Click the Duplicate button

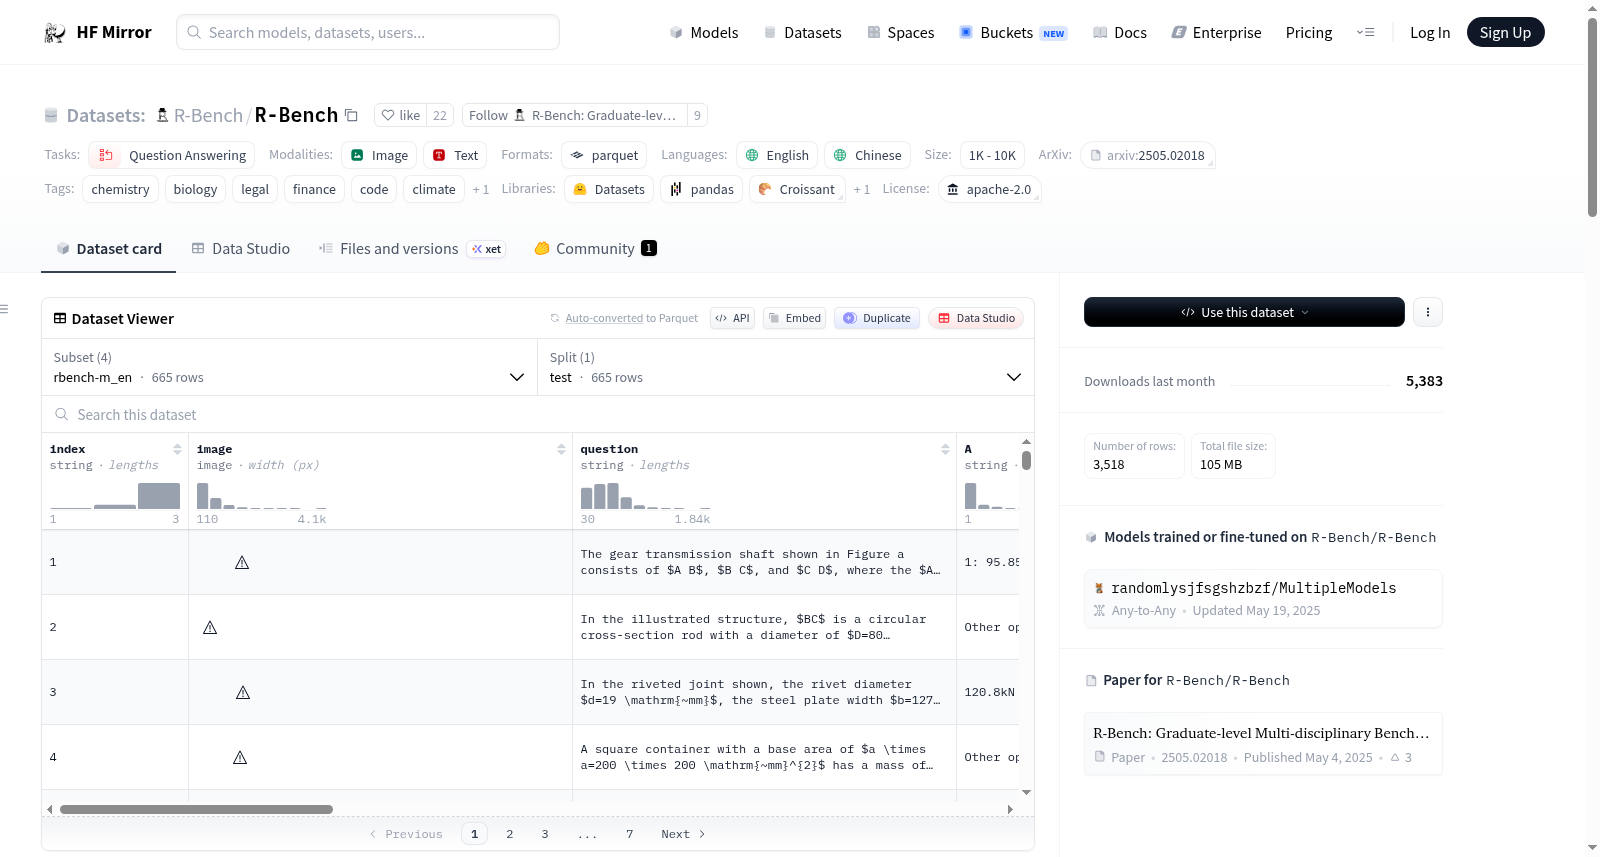[x=877, y=318]
